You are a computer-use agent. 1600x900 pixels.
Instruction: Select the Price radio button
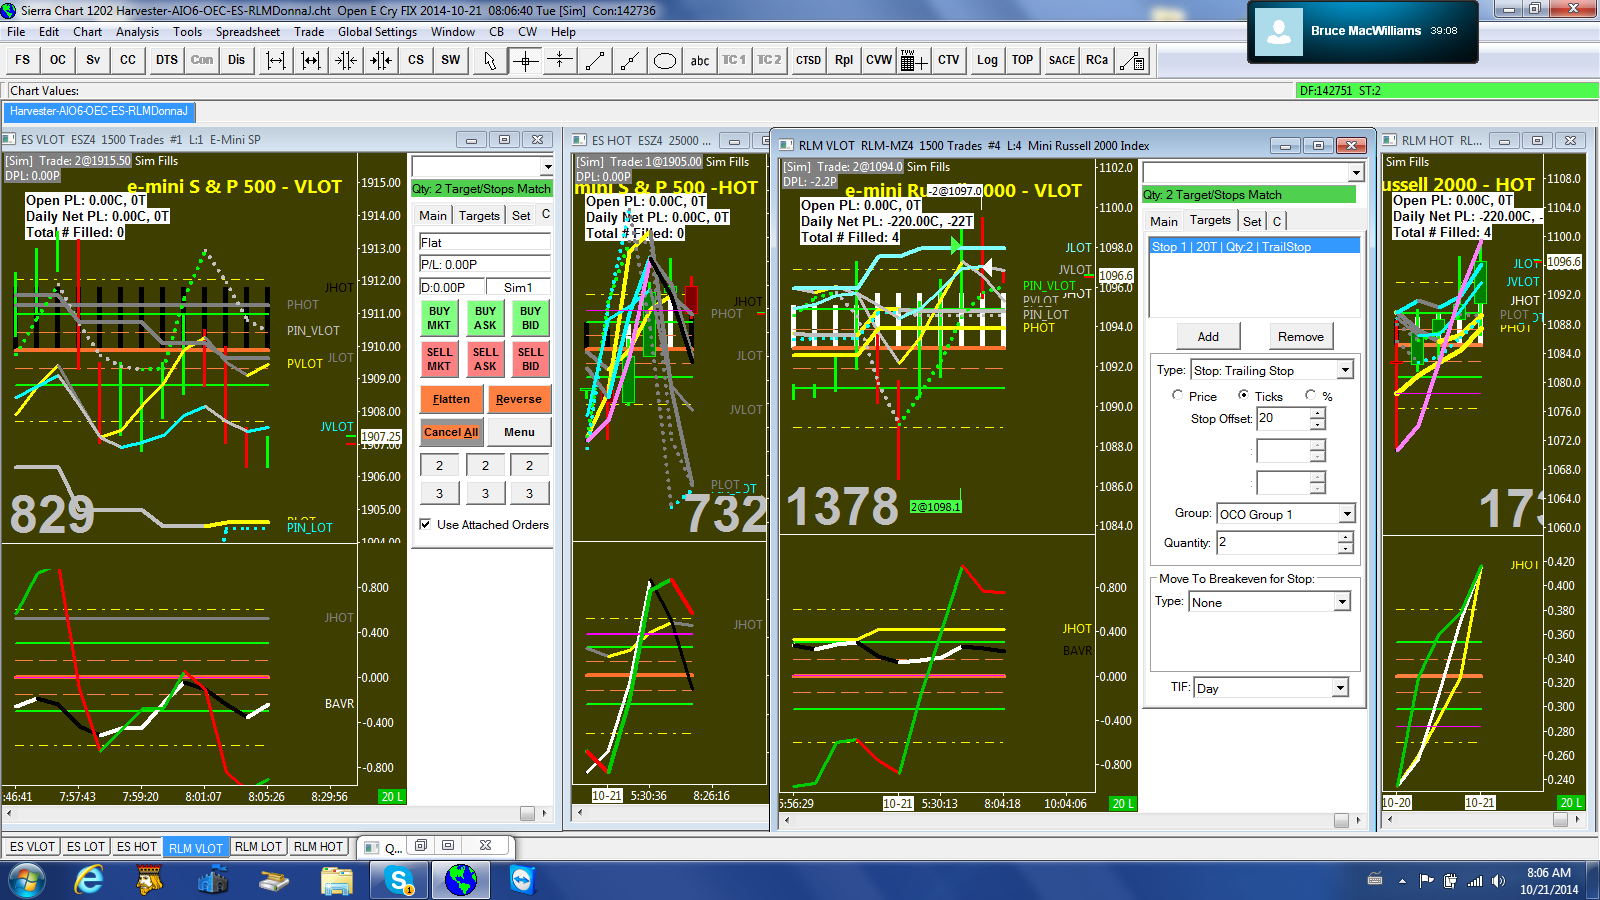coord(1178,396)
